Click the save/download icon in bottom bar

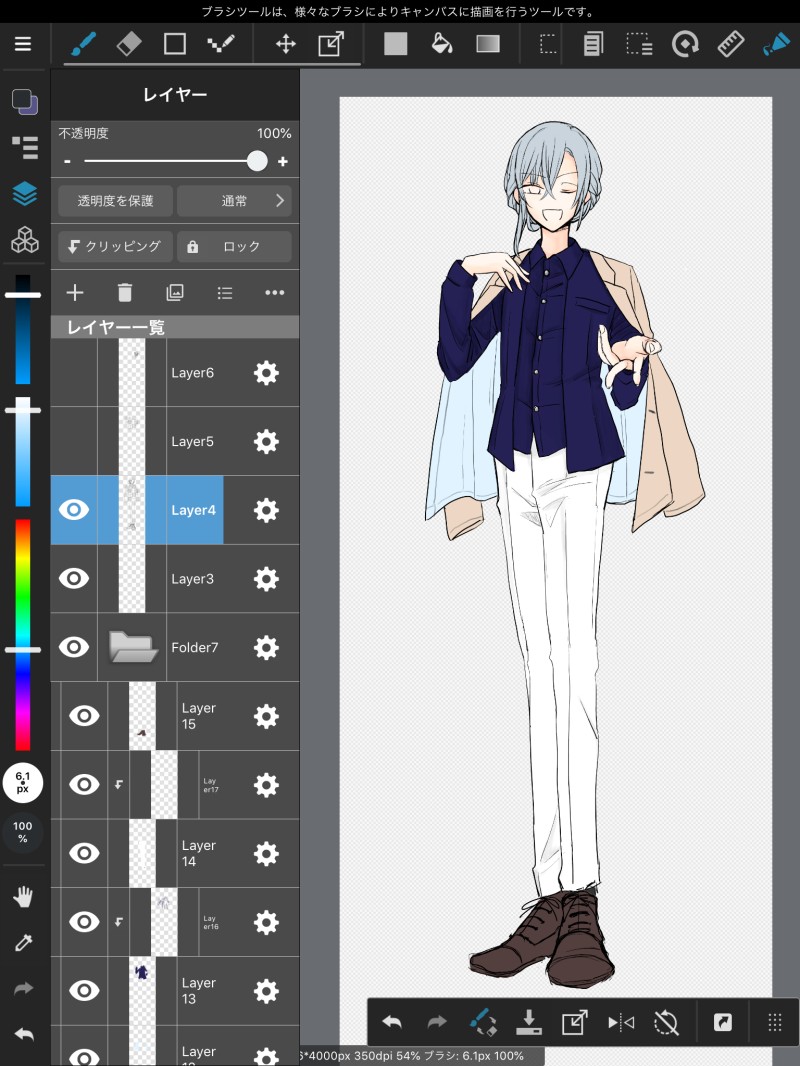tap(529, 1021)
